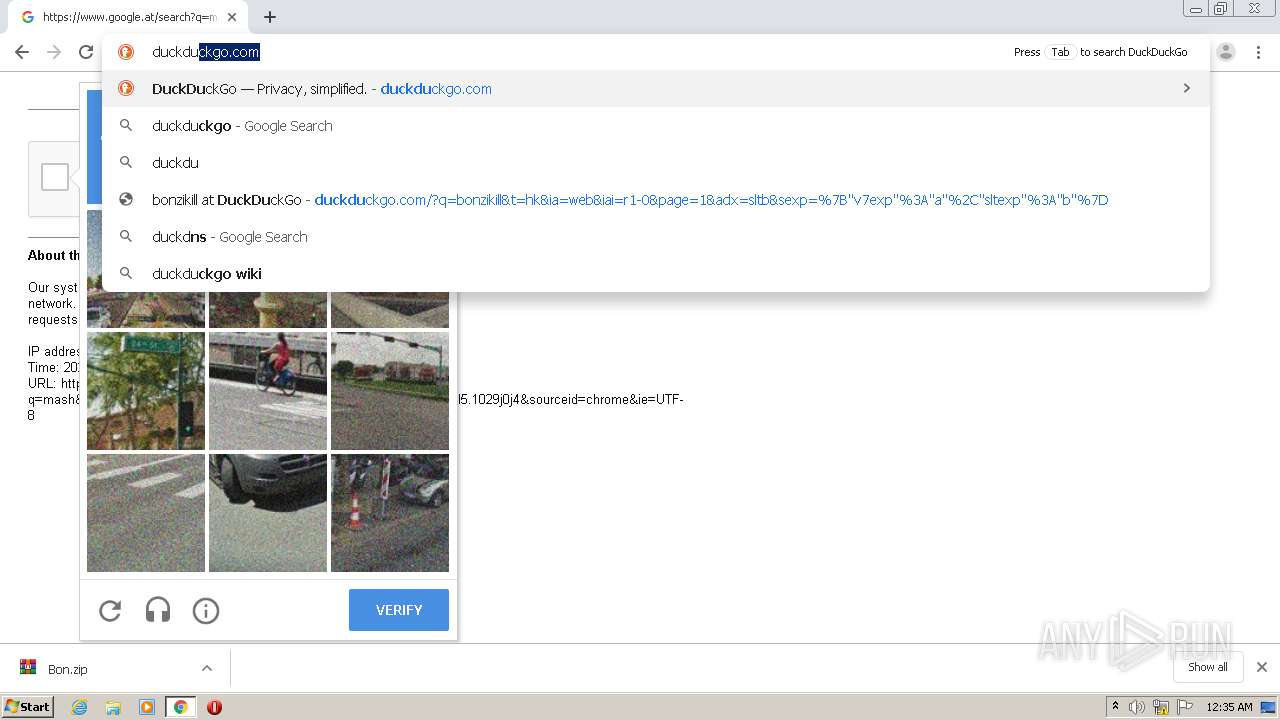Expand arrow on DuckDuckGo suggestion row

click(1187, 89)
